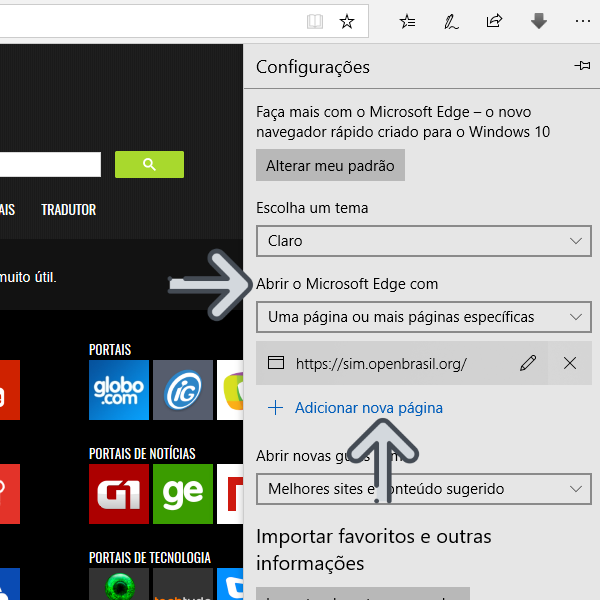Open the globo.com portal tile

(x=119, y=390)
